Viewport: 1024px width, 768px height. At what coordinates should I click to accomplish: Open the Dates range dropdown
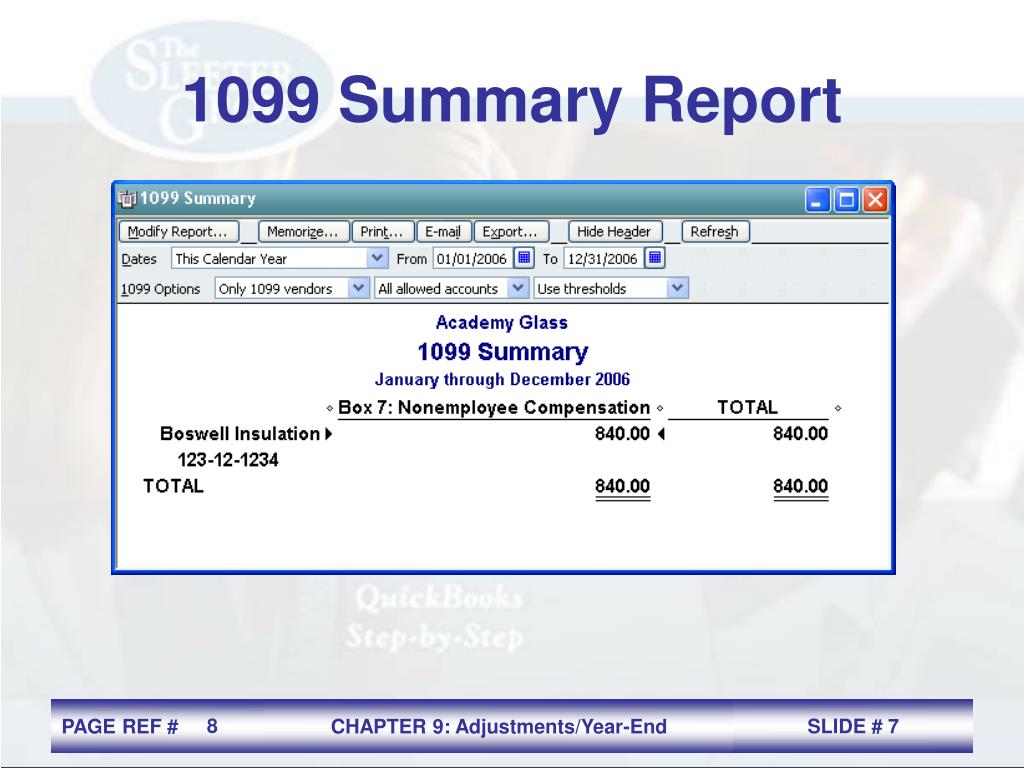click(377, 258)
